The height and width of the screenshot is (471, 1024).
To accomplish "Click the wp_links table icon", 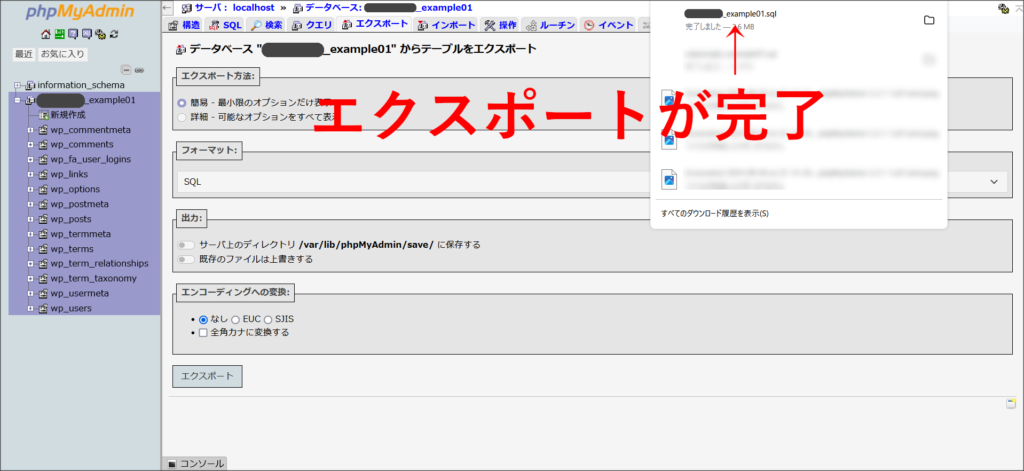I will click(44, 174).
